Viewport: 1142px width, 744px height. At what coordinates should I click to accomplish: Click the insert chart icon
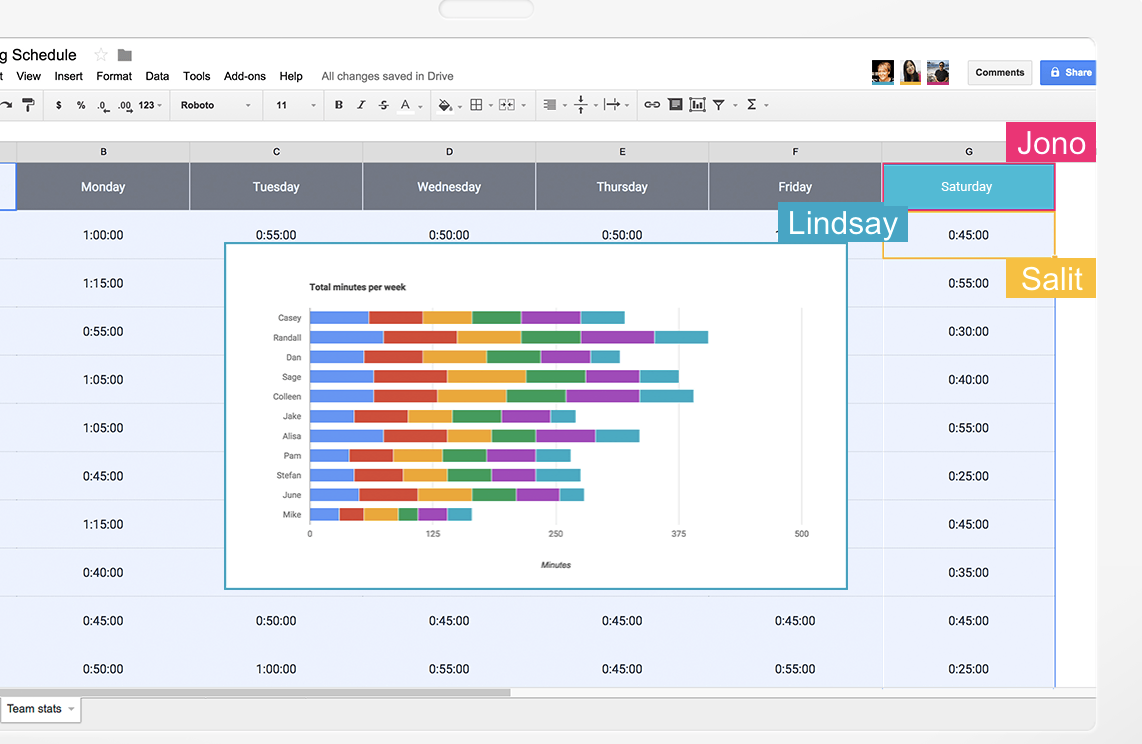[697, 105]
